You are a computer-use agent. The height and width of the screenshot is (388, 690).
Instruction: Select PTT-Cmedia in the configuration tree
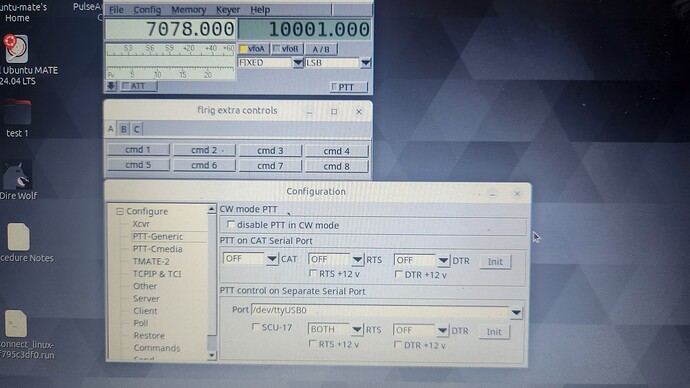coord(158,249)
